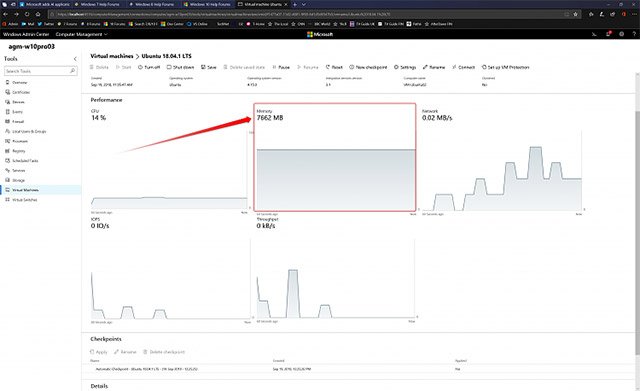The image size is (640, 391).
Task: Open notifications bell in the header
Action: [x=608, y=34]
